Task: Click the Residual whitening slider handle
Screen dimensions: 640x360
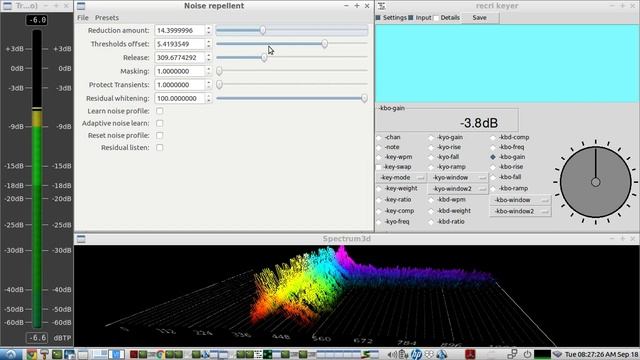Action: [364, 98]
